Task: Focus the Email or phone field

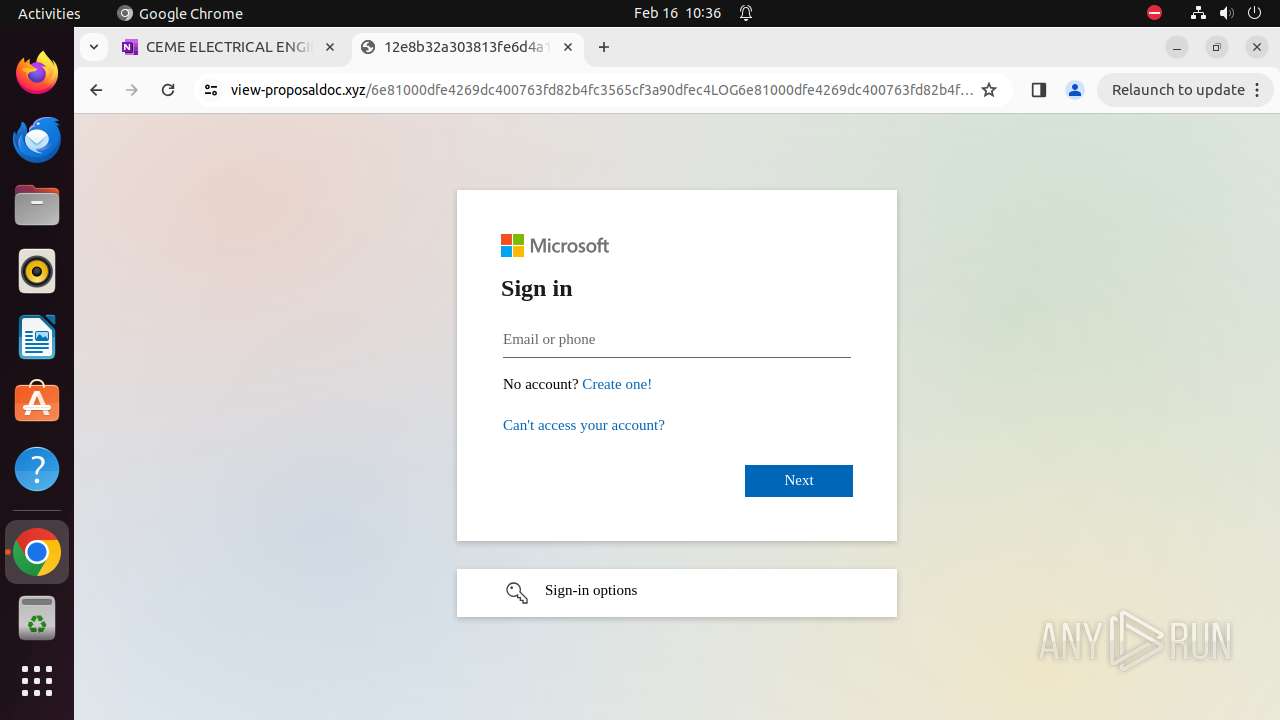Action: [677, 340]
